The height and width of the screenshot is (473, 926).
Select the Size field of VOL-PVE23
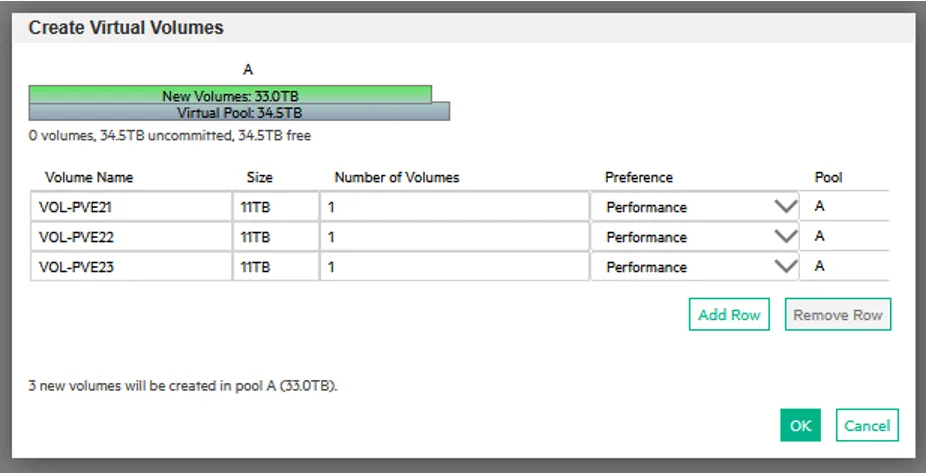[x=276, y=267]
